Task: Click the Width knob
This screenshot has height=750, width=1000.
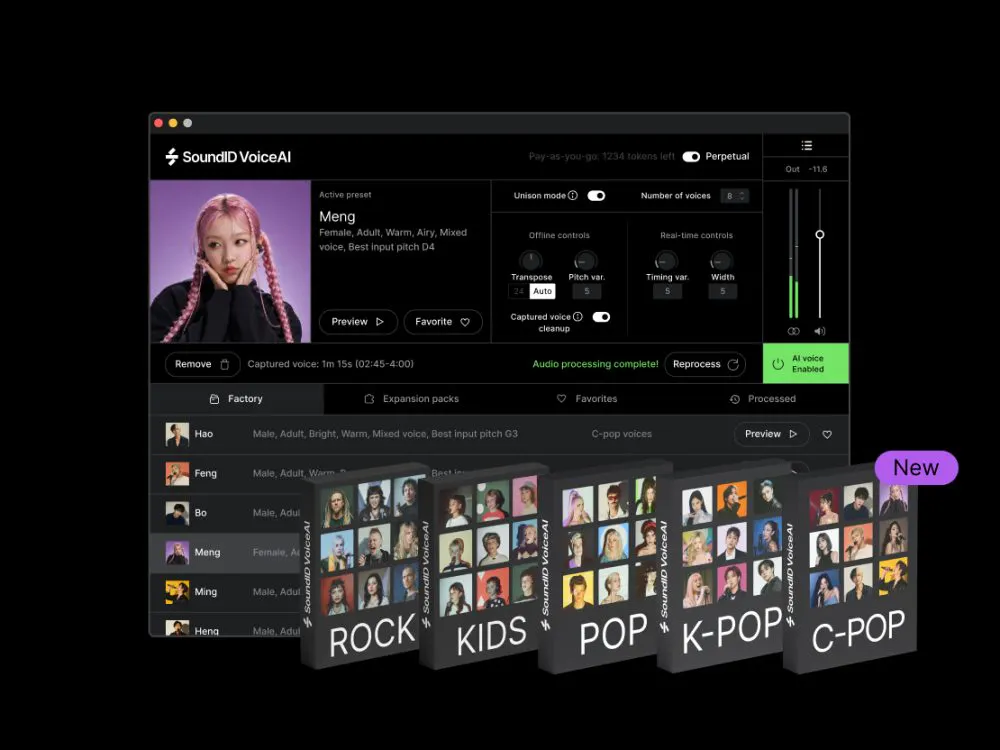Action: click(721, 260)
